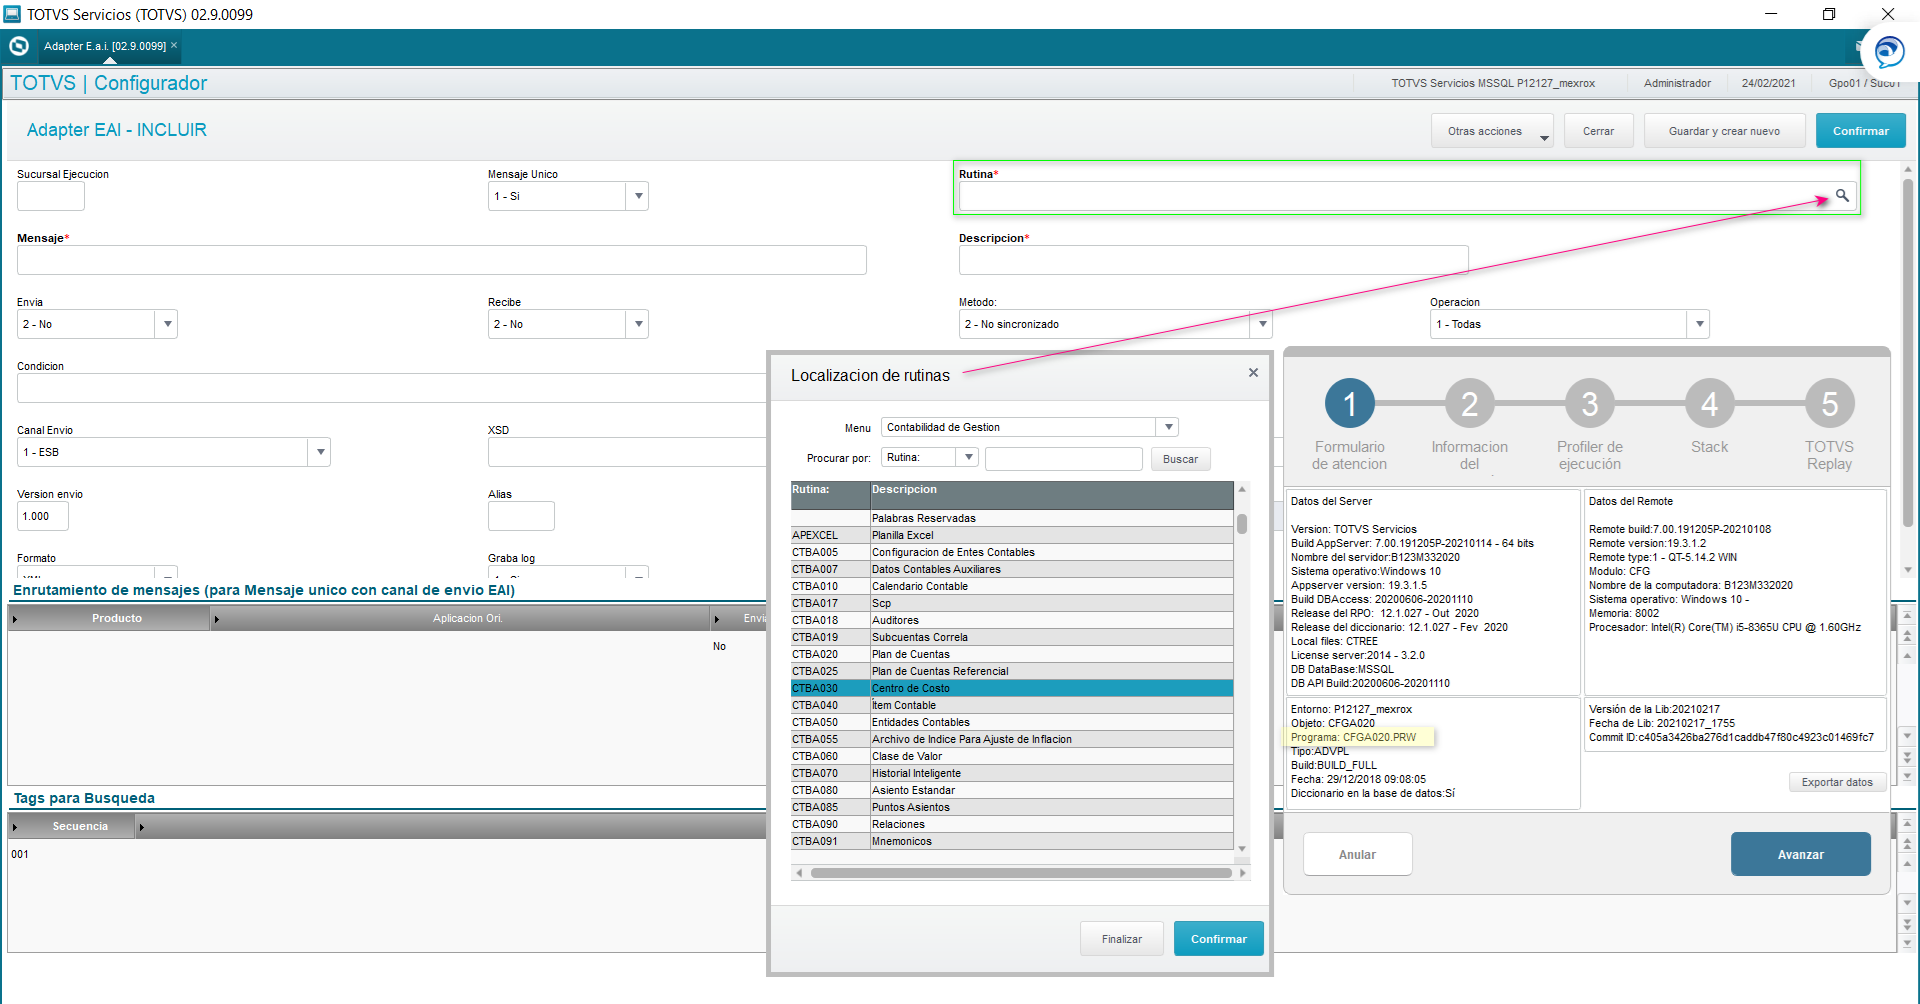Open the chat assistant bubble icon
Viewport: 1920px width, 1004px height.
(1889, 51)
